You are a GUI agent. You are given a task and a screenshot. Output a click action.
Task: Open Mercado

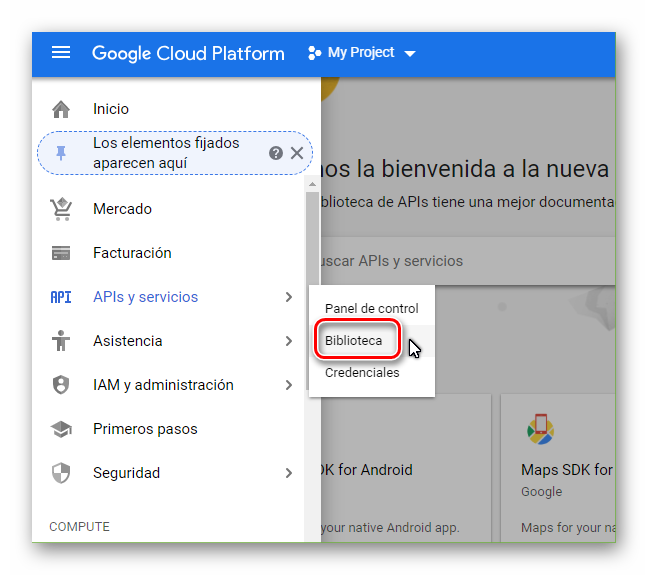122,209
